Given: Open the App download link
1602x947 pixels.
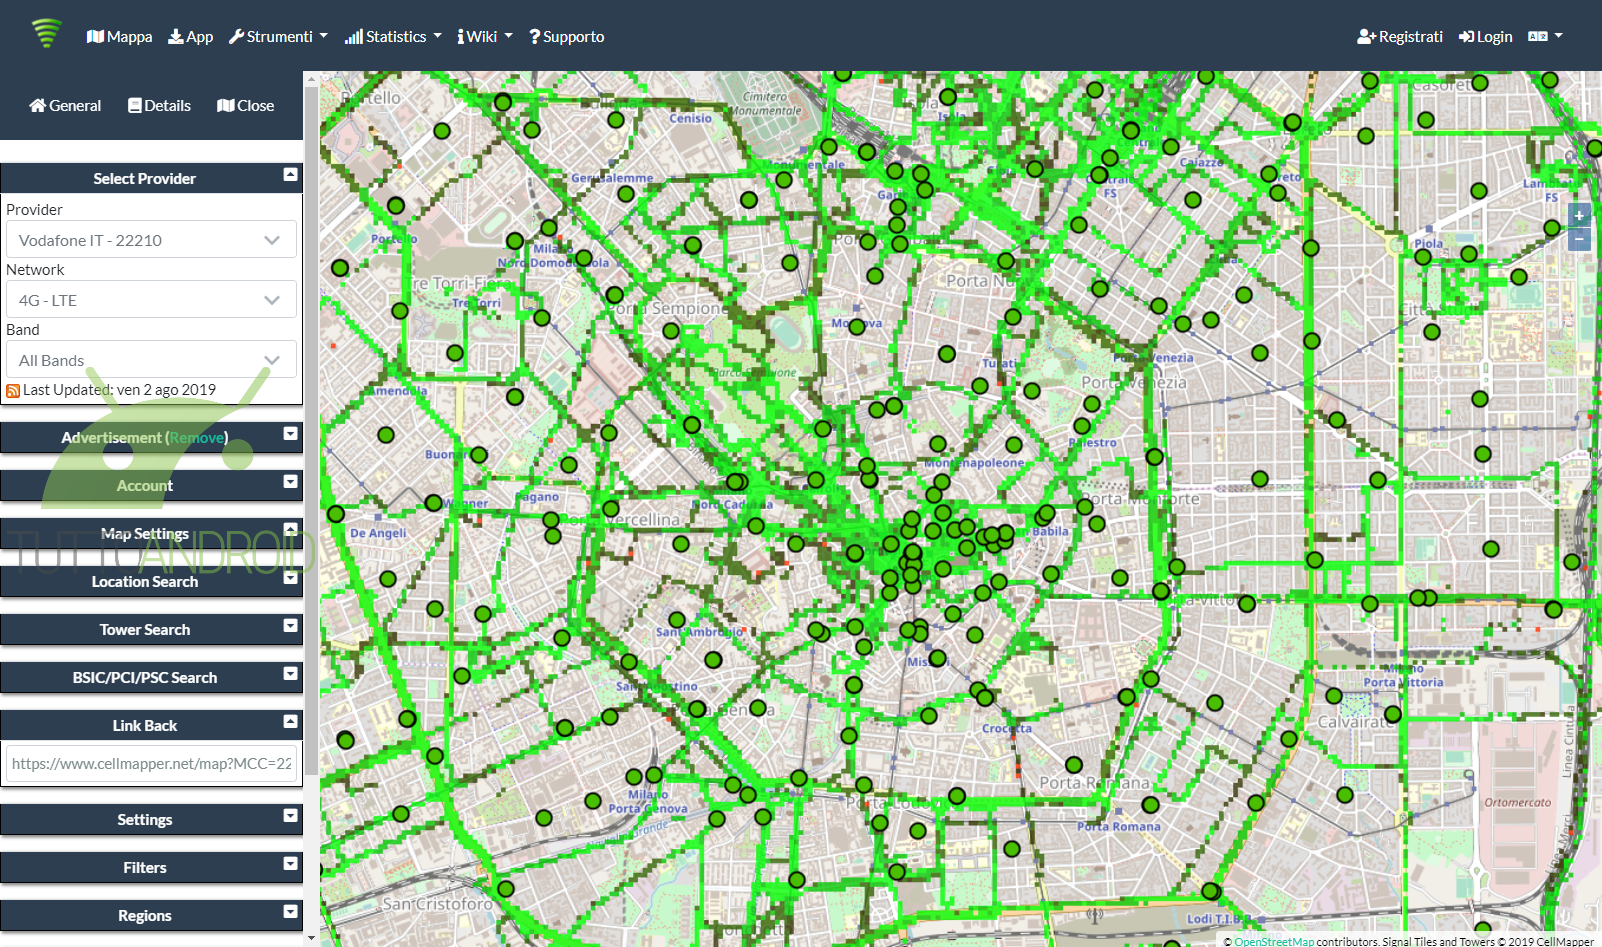Looking at the screenshot, I should (190, 37).
